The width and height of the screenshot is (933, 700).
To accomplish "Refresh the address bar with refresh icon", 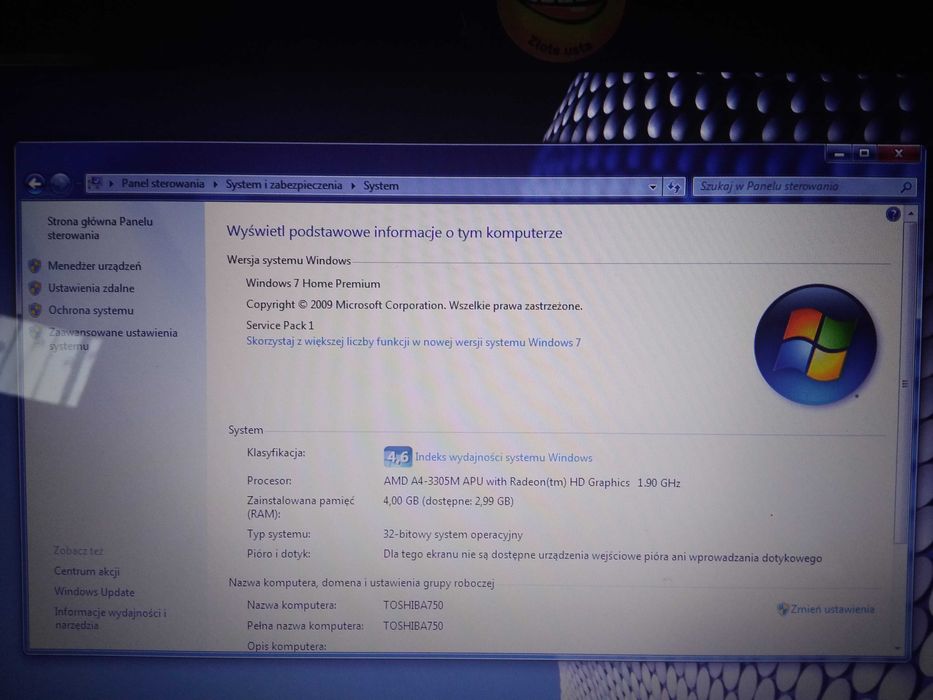I will point(674,187).
